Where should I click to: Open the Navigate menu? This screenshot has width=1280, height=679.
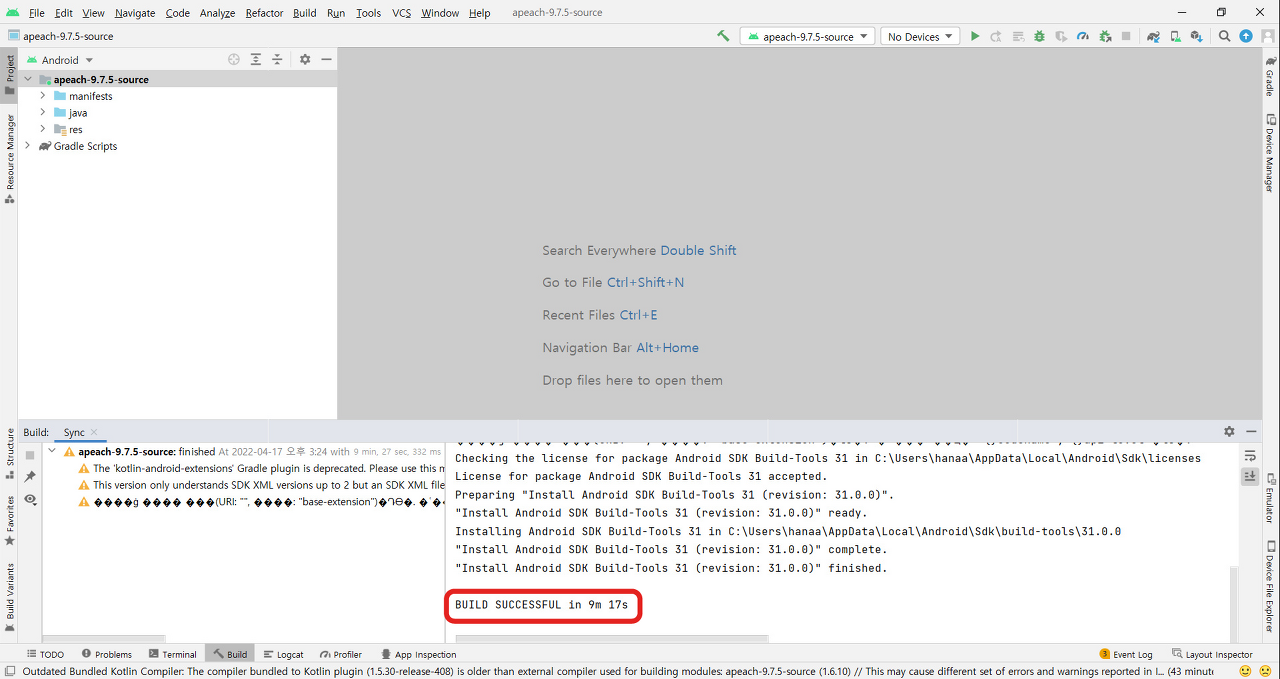coord(135,13)
